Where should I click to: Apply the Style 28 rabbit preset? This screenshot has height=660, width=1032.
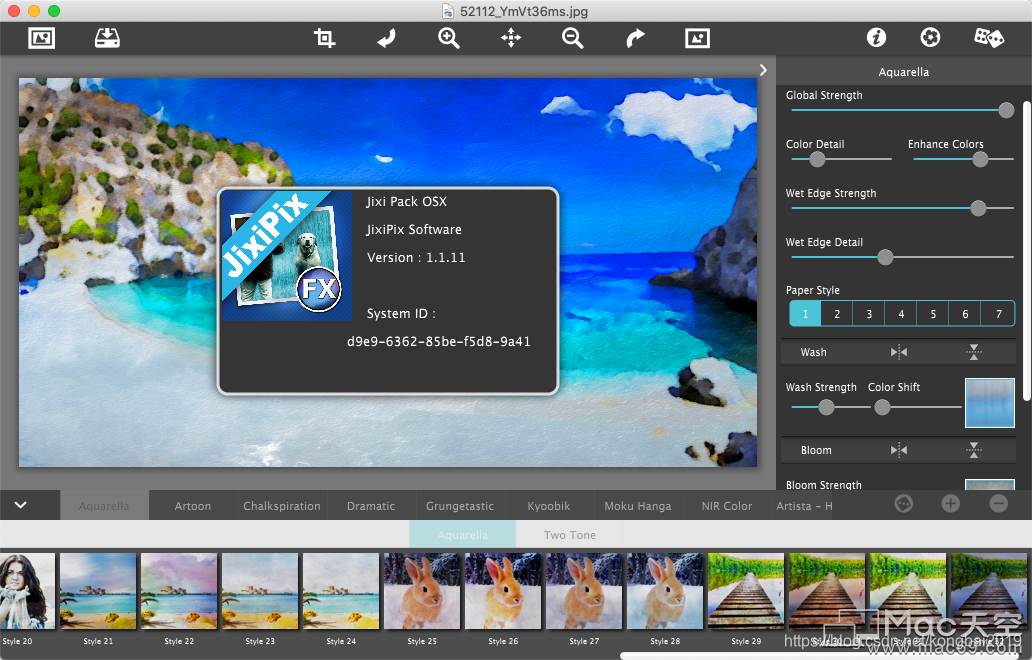tap(665, 591)
